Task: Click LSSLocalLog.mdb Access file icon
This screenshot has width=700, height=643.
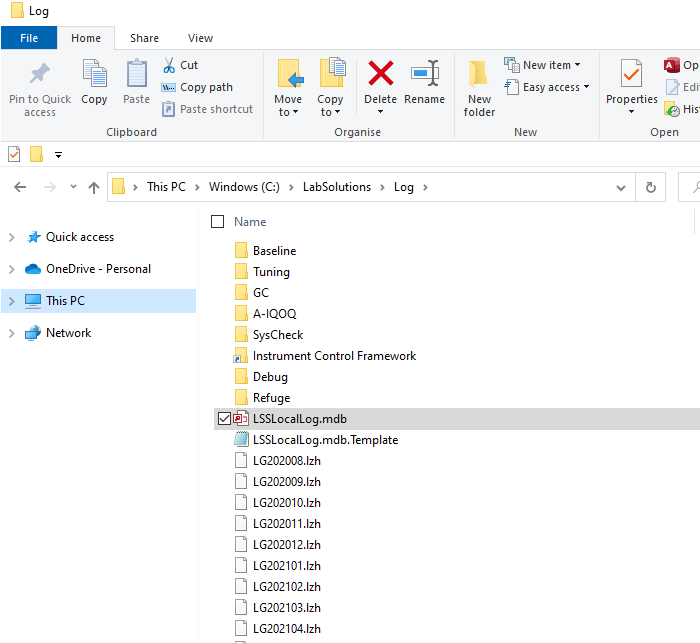Action: (241, 419)
